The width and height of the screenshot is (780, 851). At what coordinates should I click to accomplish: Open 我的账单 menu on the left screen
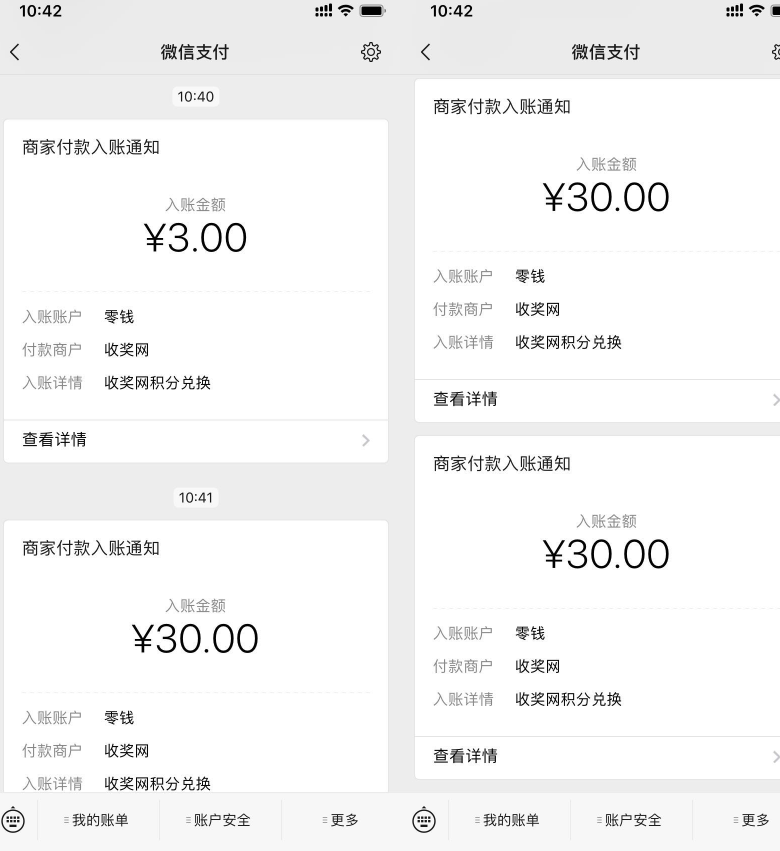click(x=99, y=820)
